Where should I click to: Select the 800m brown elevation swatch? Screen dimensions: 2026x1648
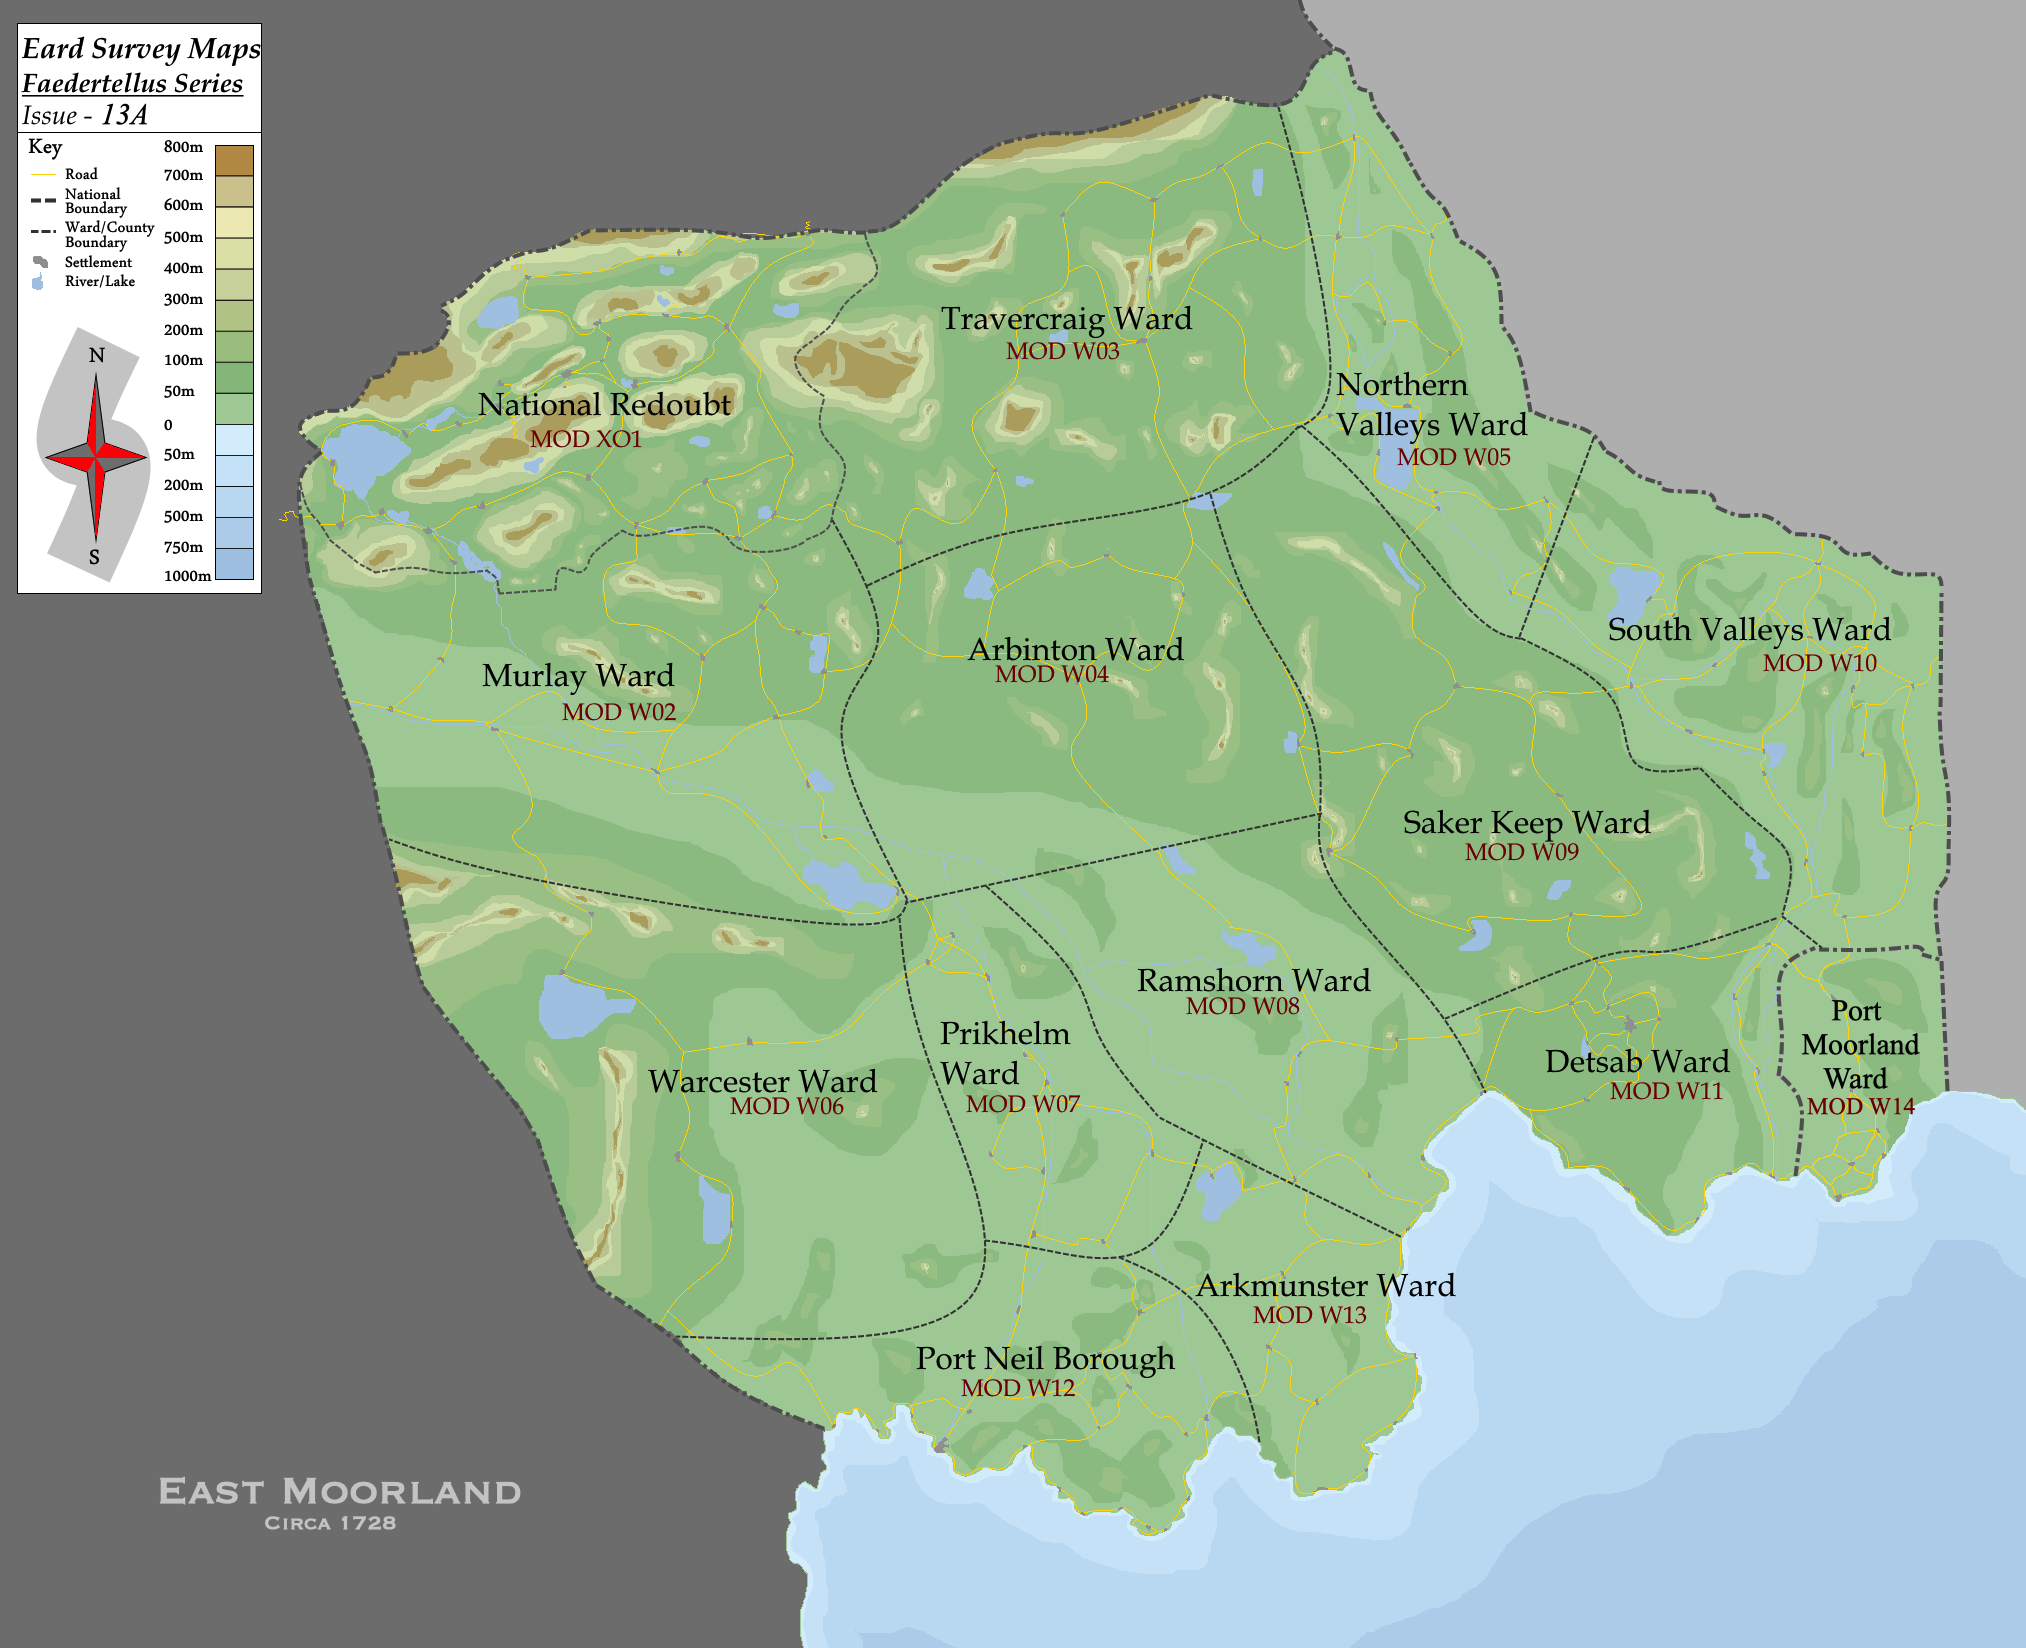(x=234, y=160)
